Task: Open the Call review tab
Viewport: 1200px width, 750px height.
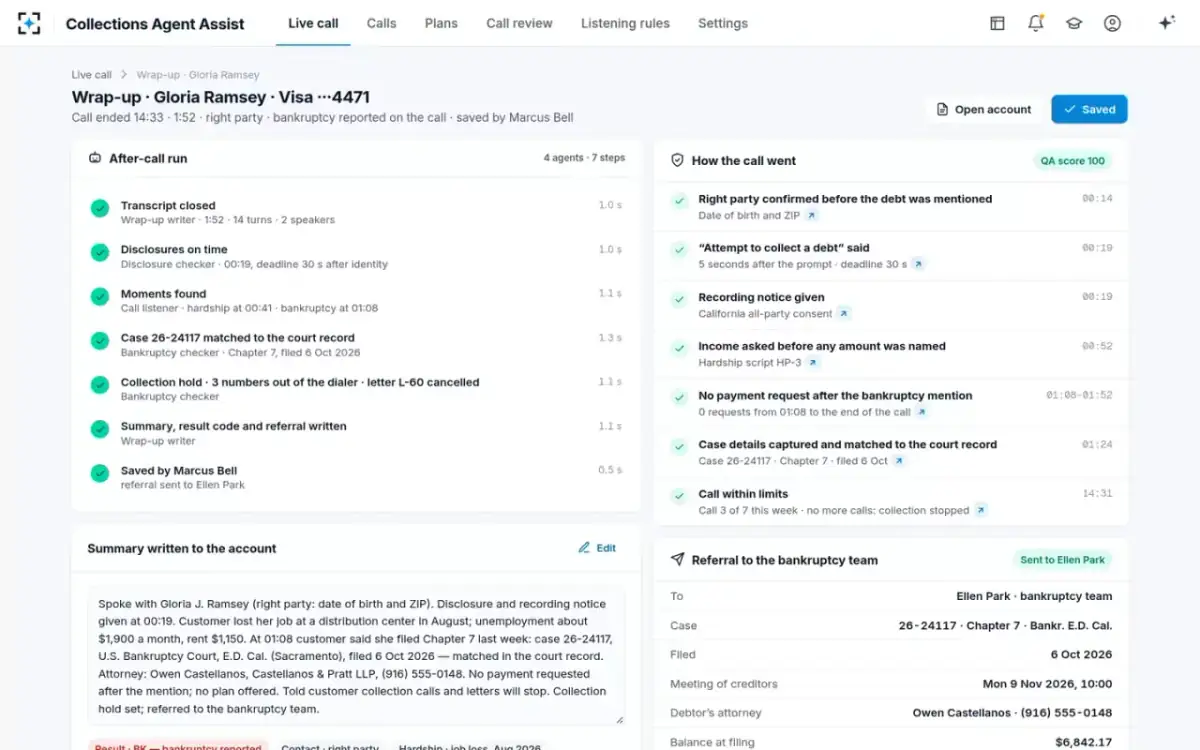Action: click(x=519, y=23)
